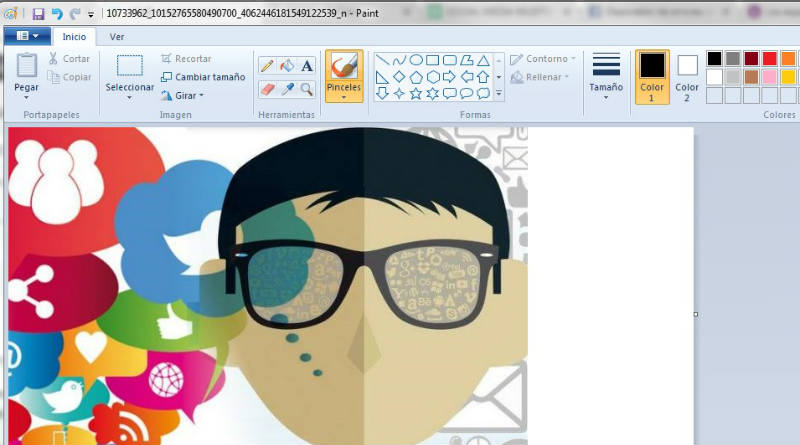Click the Cambiar tamaño button

point(203,77)
